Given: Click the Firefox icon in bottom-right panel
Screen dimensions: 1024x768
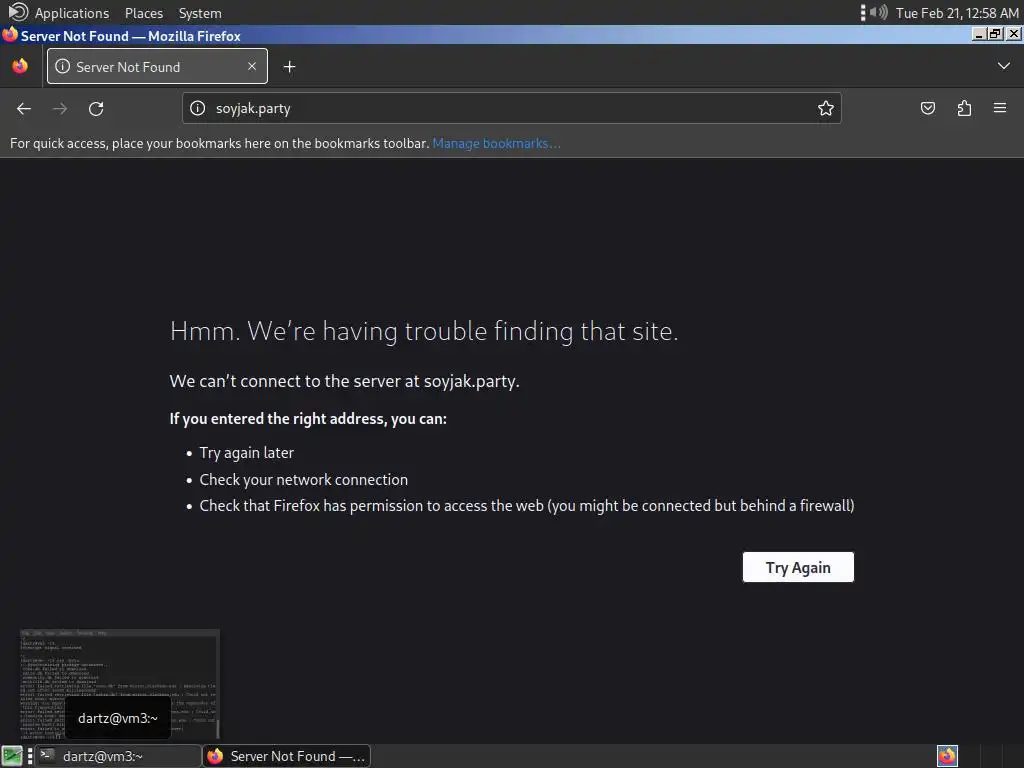Looking at the screenshot, I should (x=947, y=756).
